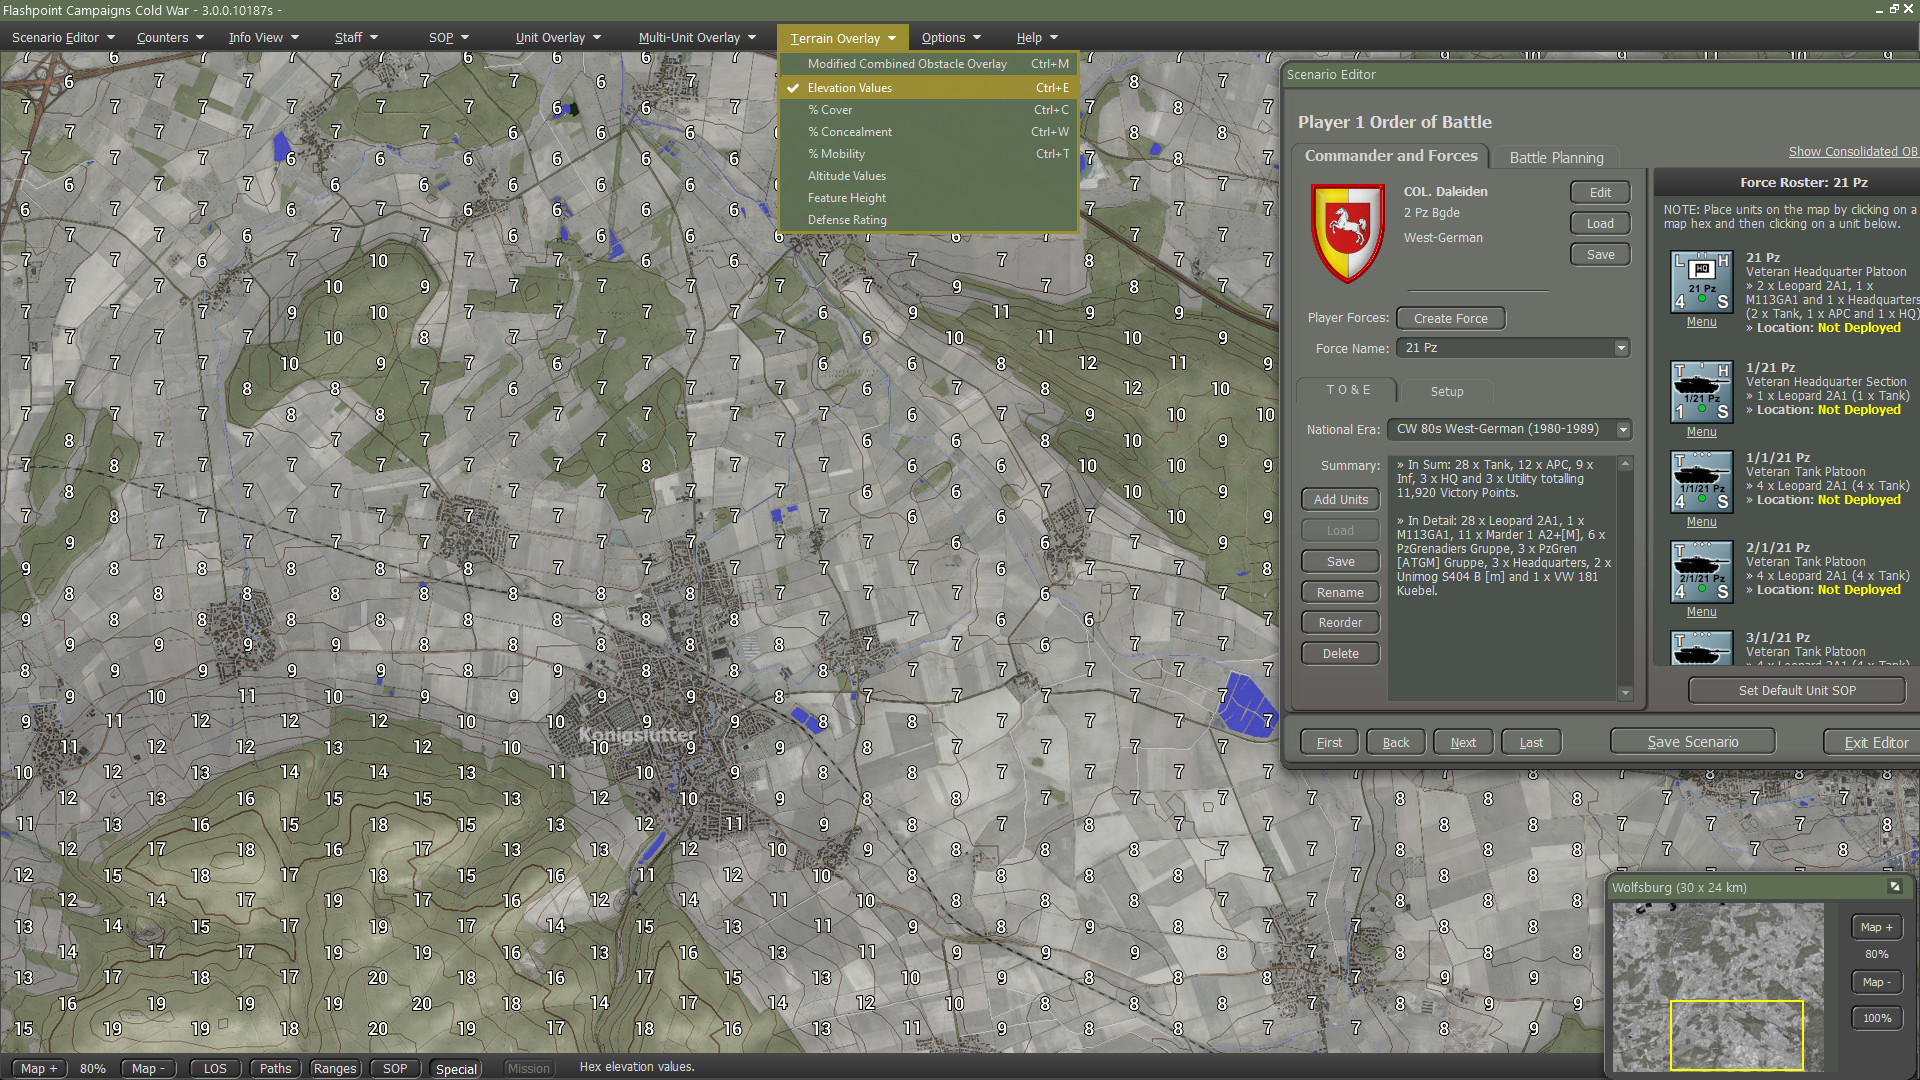Click the 3/1/21 Pz tank counter icon
This screenshot has width=1920, height=1080.
[1701, 648]
